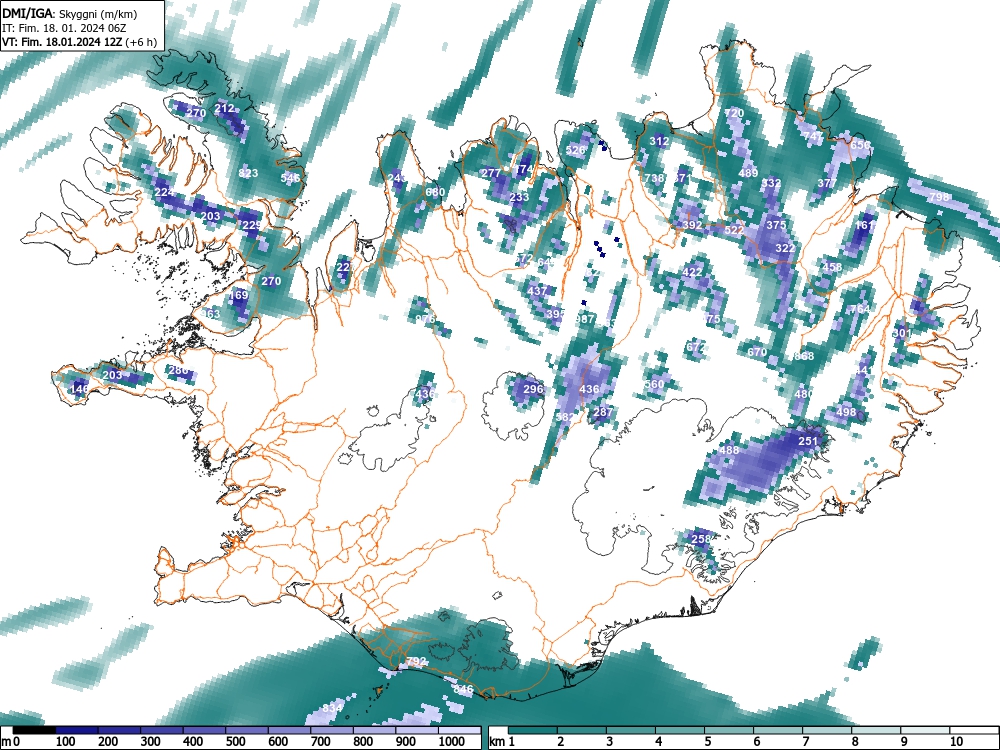Select the 286 visibility label
The width and height of the screenshot is (1000, 750).
179,370
